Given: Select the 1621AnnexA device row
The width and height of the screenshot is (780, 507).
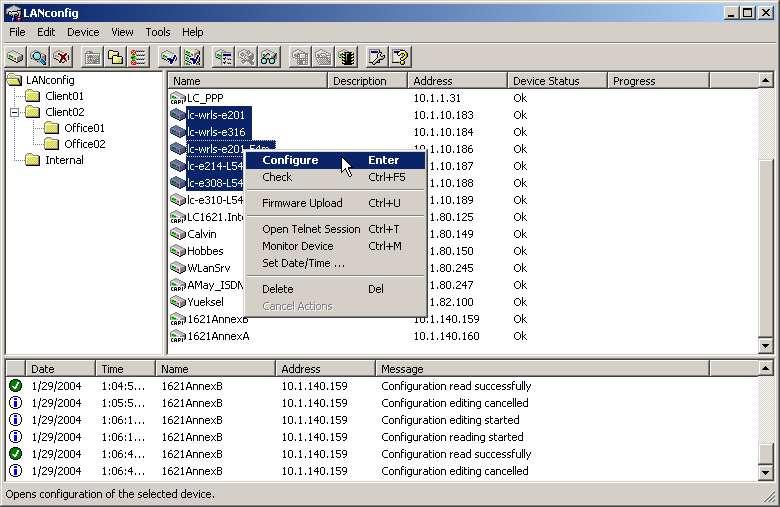Looking at the screenshot, I should point(218,336).
